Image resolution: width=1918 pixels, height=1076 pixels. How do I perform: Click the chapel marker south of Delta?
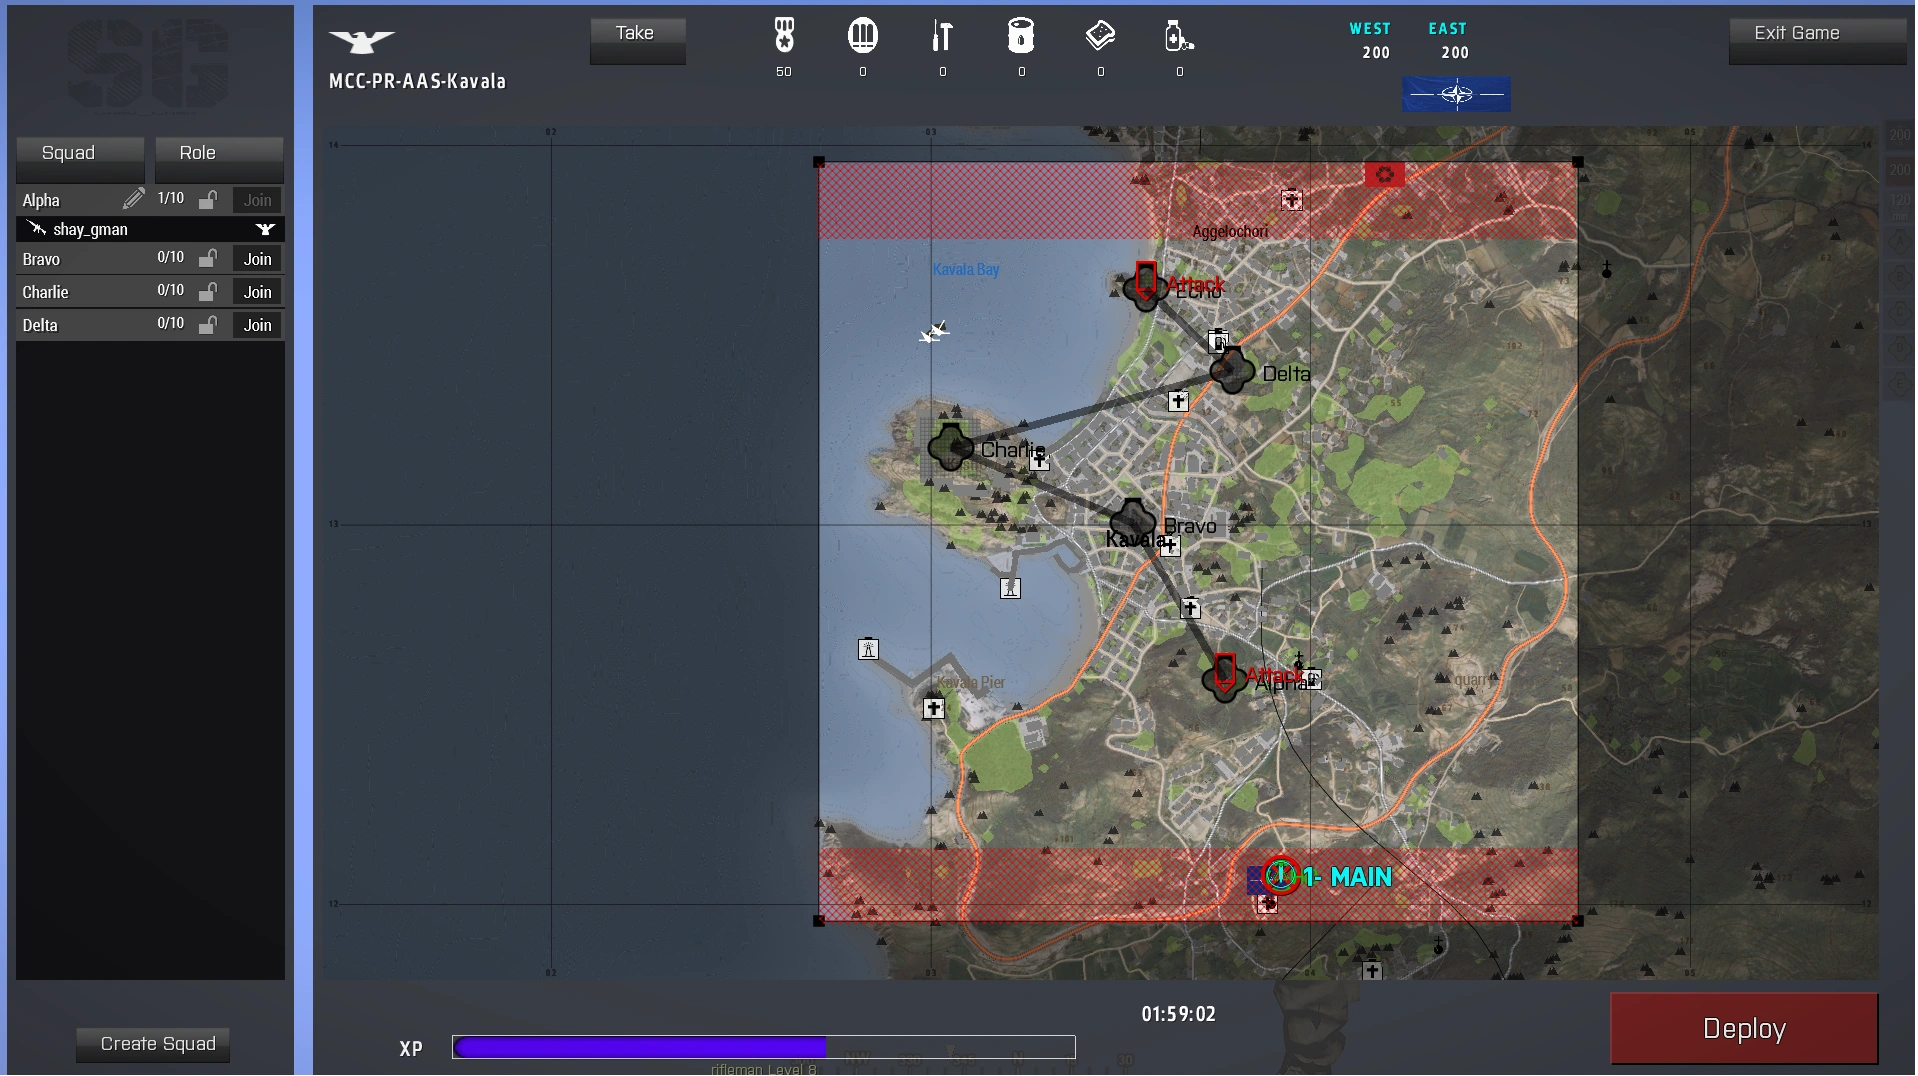pos(1178,402)
